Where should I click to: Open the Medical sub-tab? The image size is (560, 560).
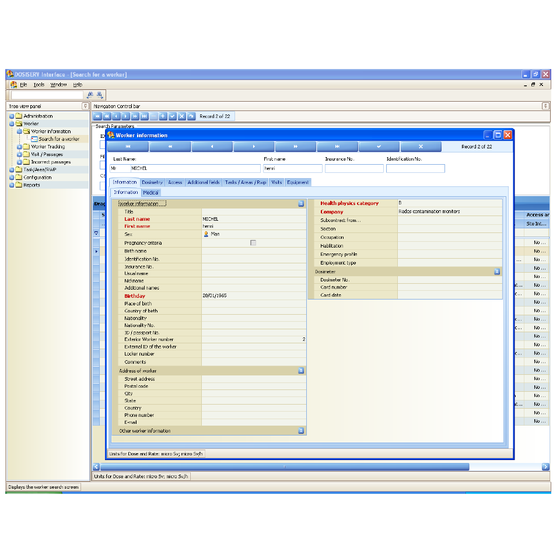click(151, 193)
